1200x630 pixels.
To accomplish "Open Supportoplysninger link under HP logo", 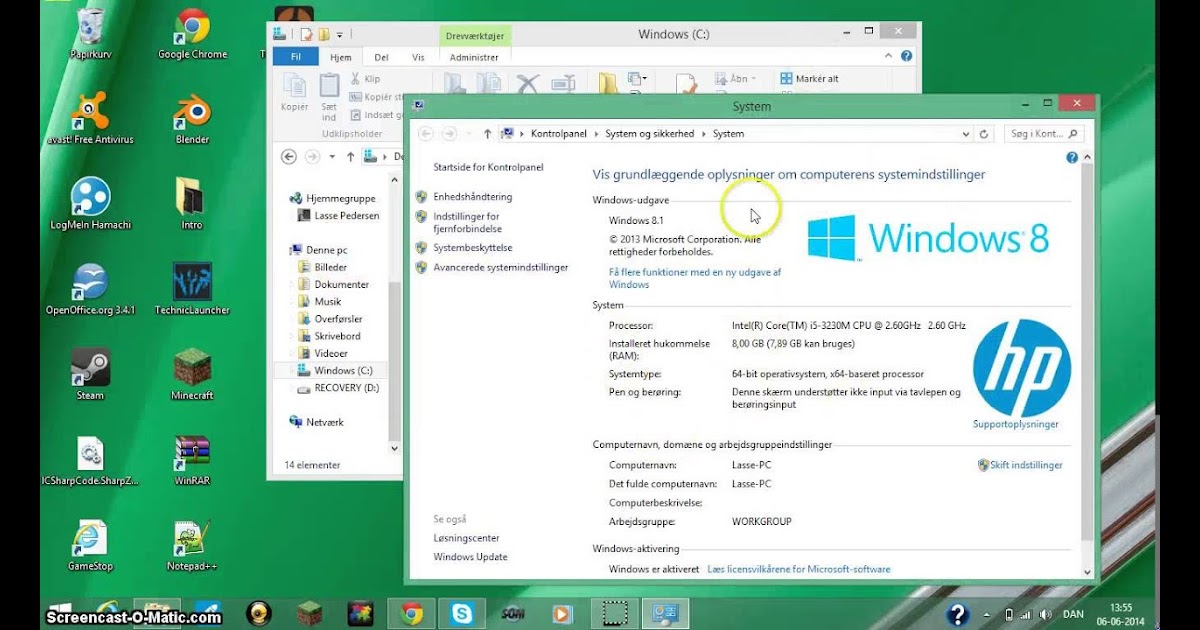I will click(1015, 424).
